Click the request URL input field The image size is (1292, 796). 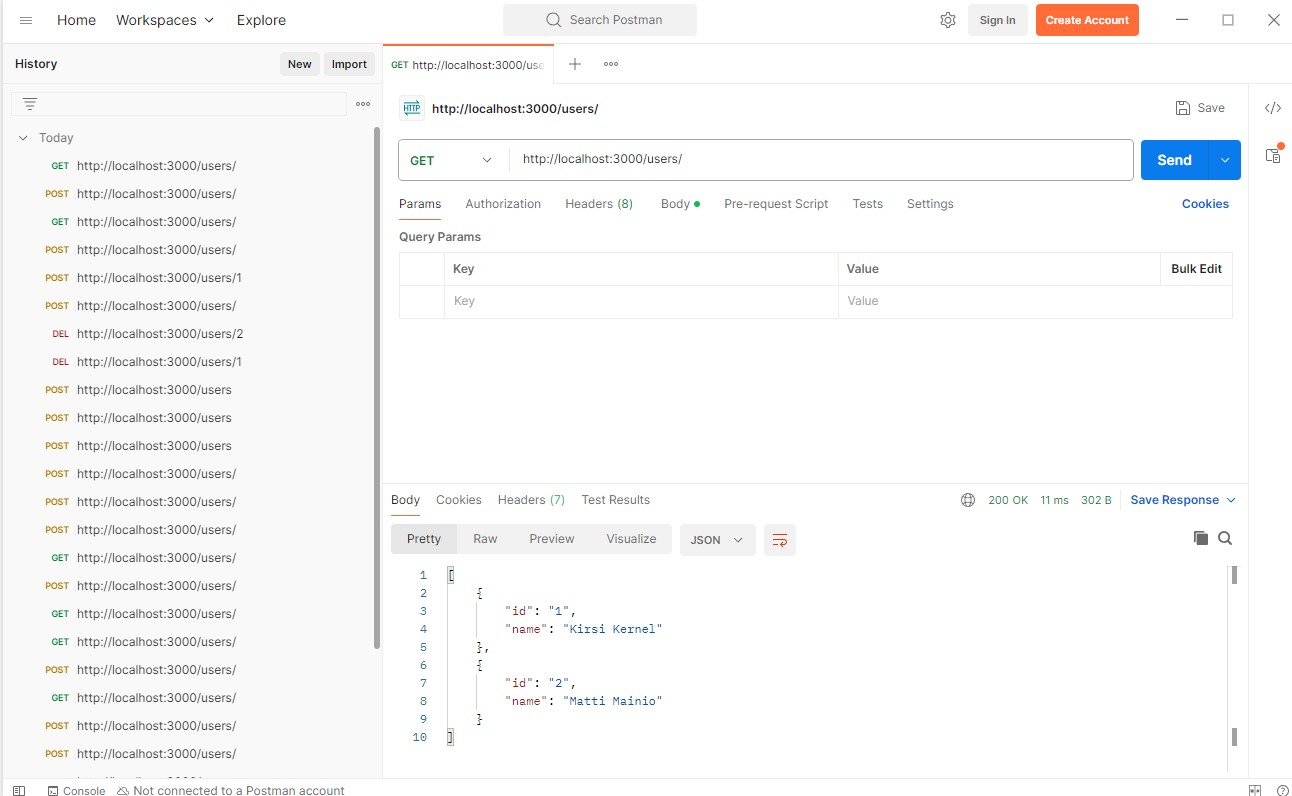(820, 160)
